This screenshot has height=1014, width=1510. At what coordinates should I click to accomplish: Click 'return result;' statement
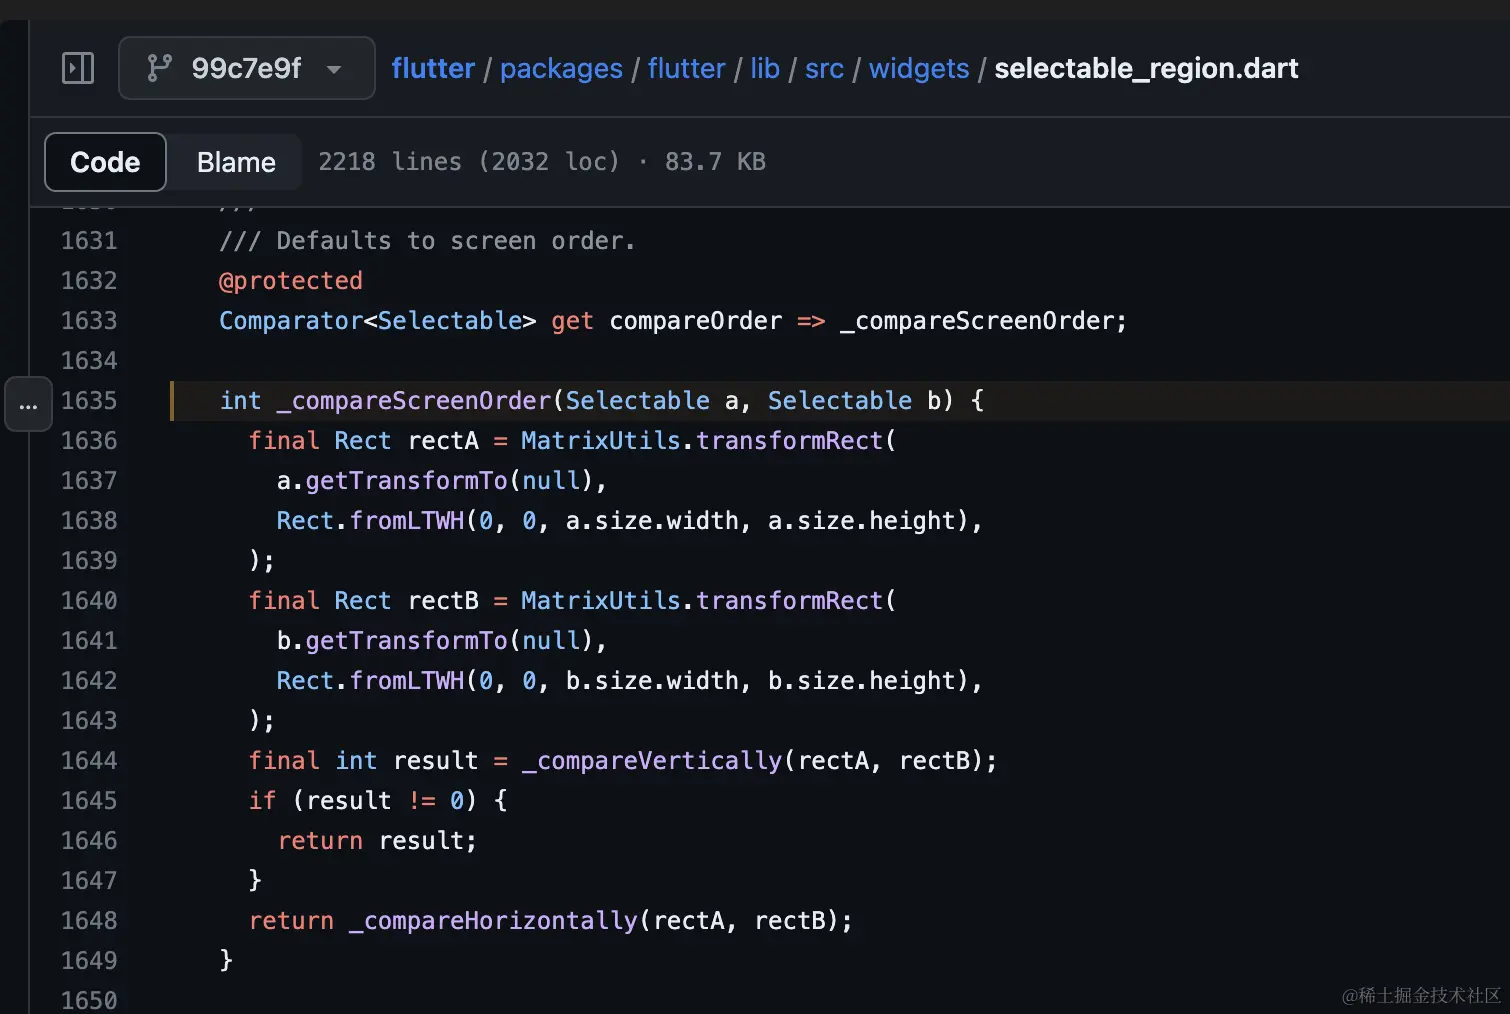point(377,841)
